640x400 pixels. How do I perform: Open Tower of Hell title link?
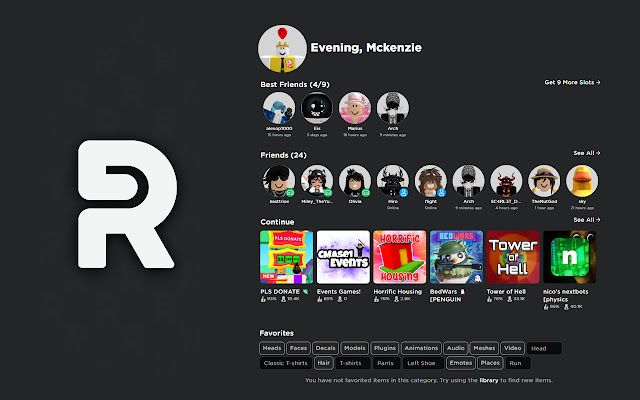click(x=506, y=291)
